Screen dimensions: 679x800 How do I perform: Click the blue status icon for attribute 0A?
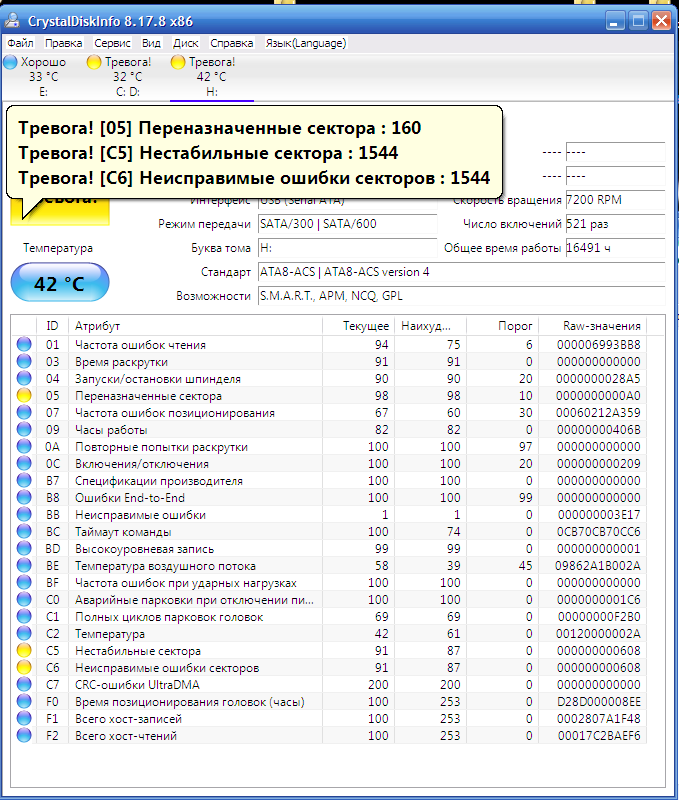click(24, 446)
